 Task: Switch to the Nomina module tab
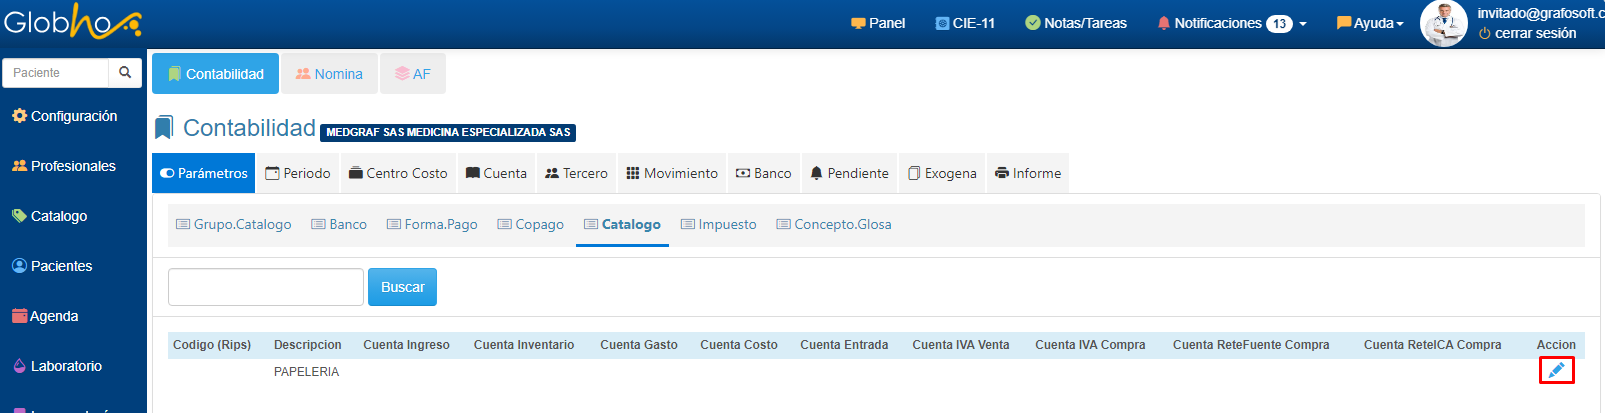329,74
